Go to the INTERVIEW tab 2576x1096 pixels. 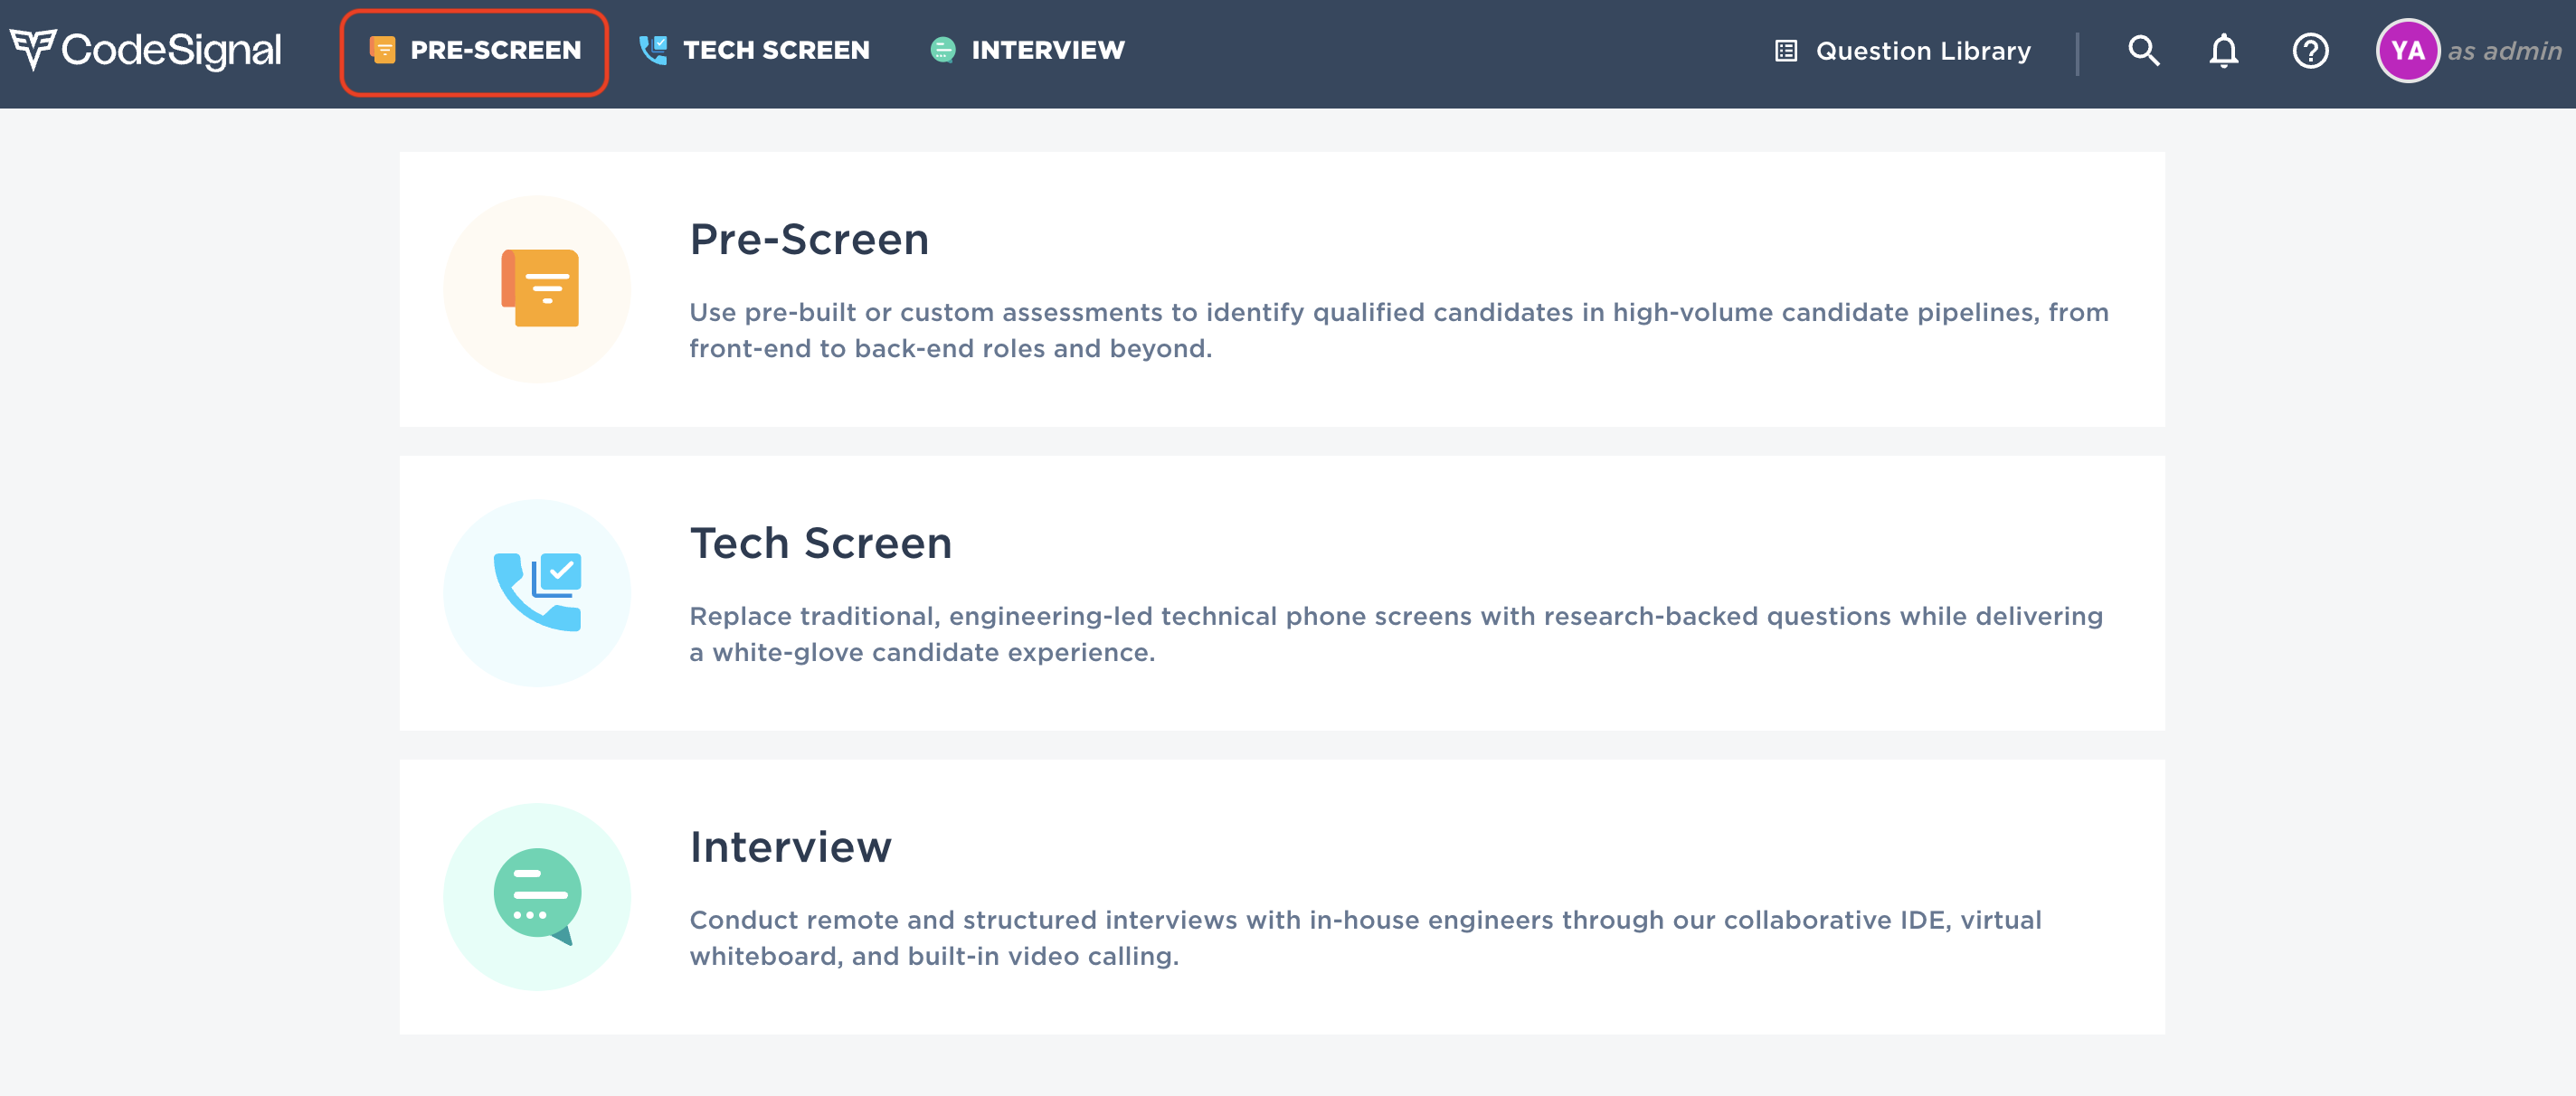tap(1027, 50)
